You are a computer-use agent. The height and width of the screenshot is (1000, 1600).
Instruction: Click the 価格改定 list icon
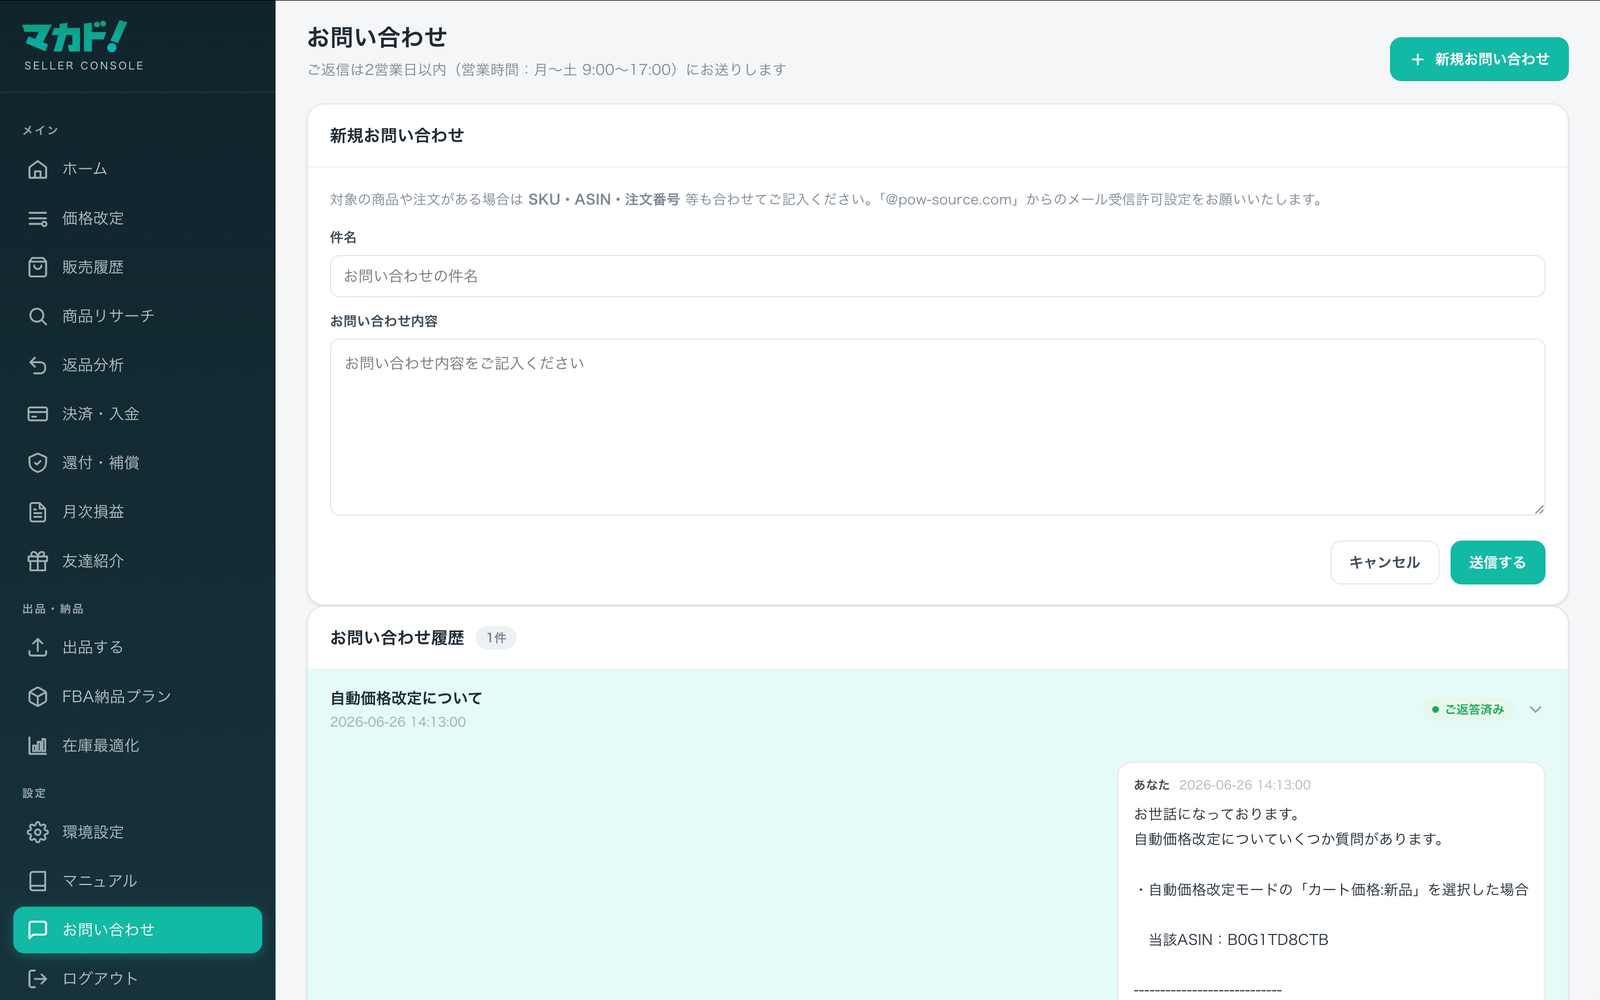pyautogui.click(x=38, y=218)
